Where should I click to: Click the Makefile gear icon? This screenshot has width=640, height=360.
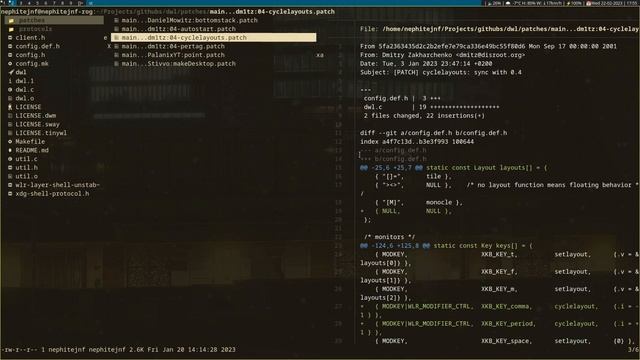[x=10, y=142]
